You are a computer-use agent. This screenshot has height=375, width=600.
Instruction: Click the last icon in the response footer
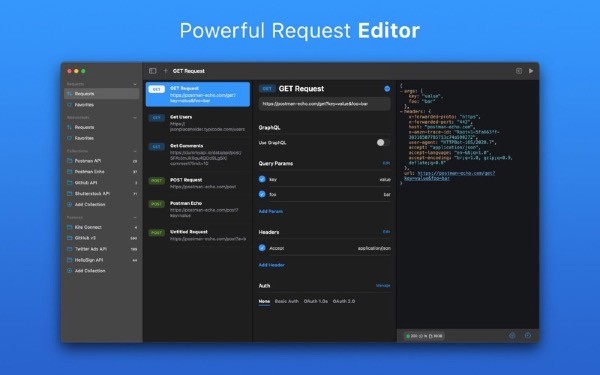point(528,336)
